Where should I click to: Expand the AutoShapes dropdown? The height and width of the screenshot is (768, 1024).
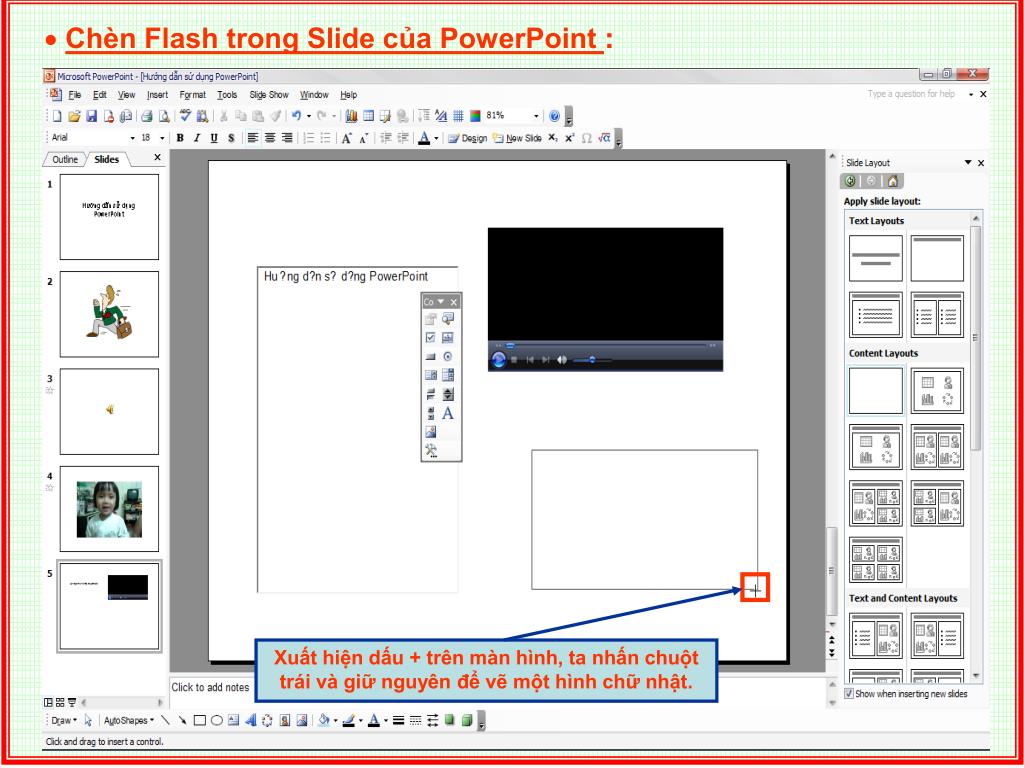[x=129, y=721]
